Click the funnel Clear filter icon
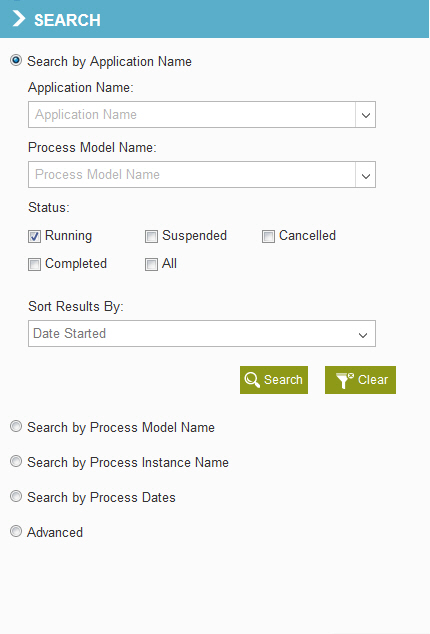Image resolution: width=430 pixels, height=634 pixels. click(x=344, y=380)
